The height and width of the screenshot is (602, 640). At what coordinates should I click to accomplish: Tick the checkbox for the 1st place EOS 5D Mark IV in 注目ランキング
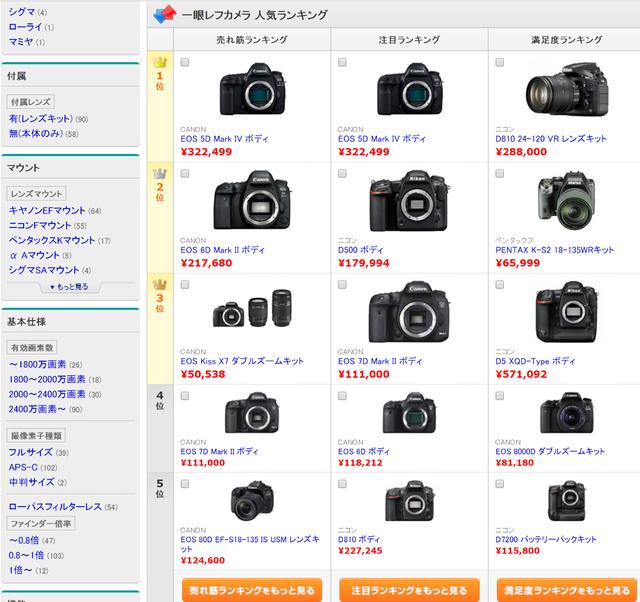click(342, 62)
